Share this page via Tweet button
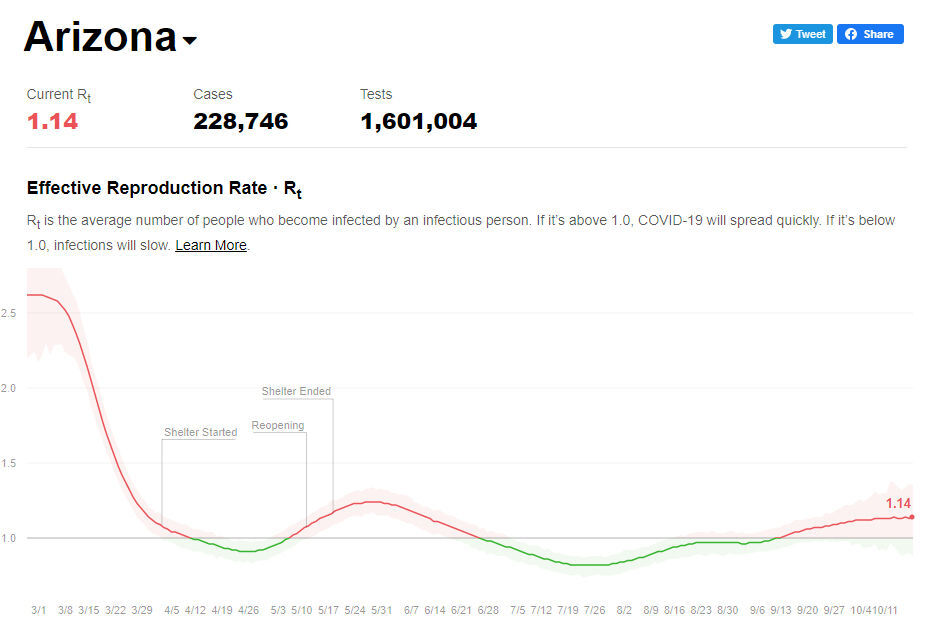The image size is (938, 628). coord(802,34)
